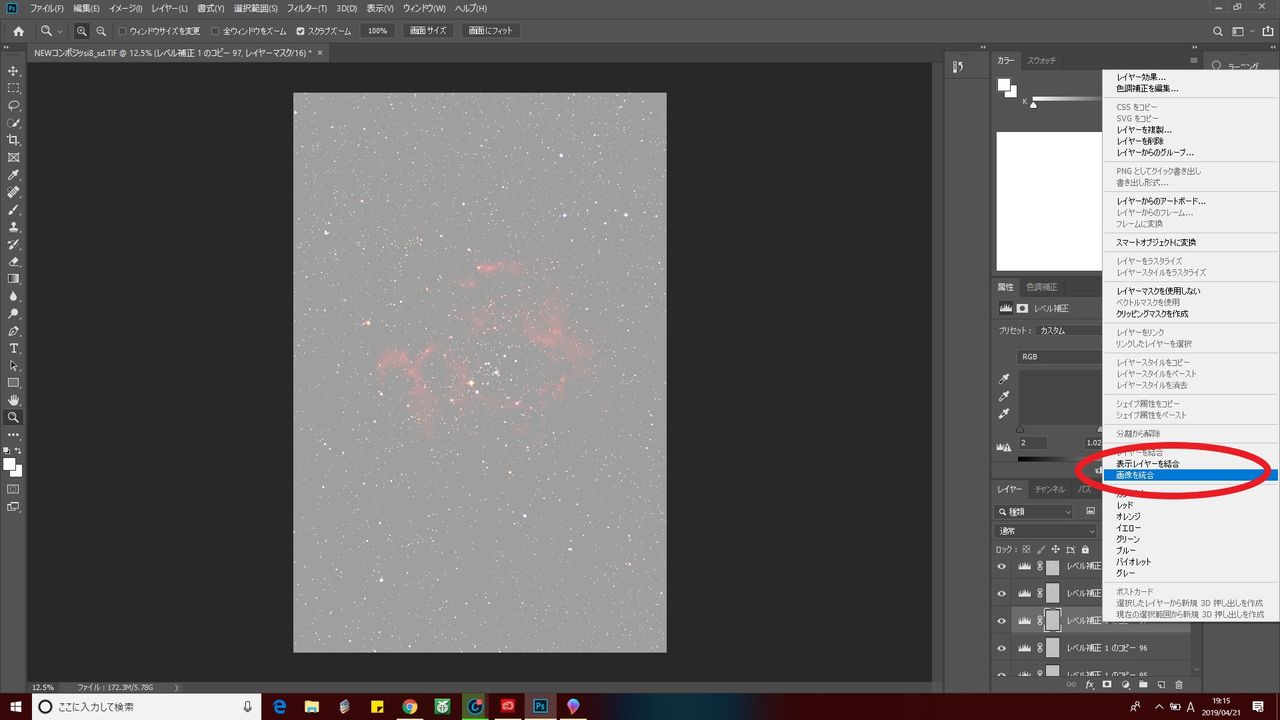Switch to the 色調補正 tab
This screenshot has height=720, width=1280.
click(1041, 287)
